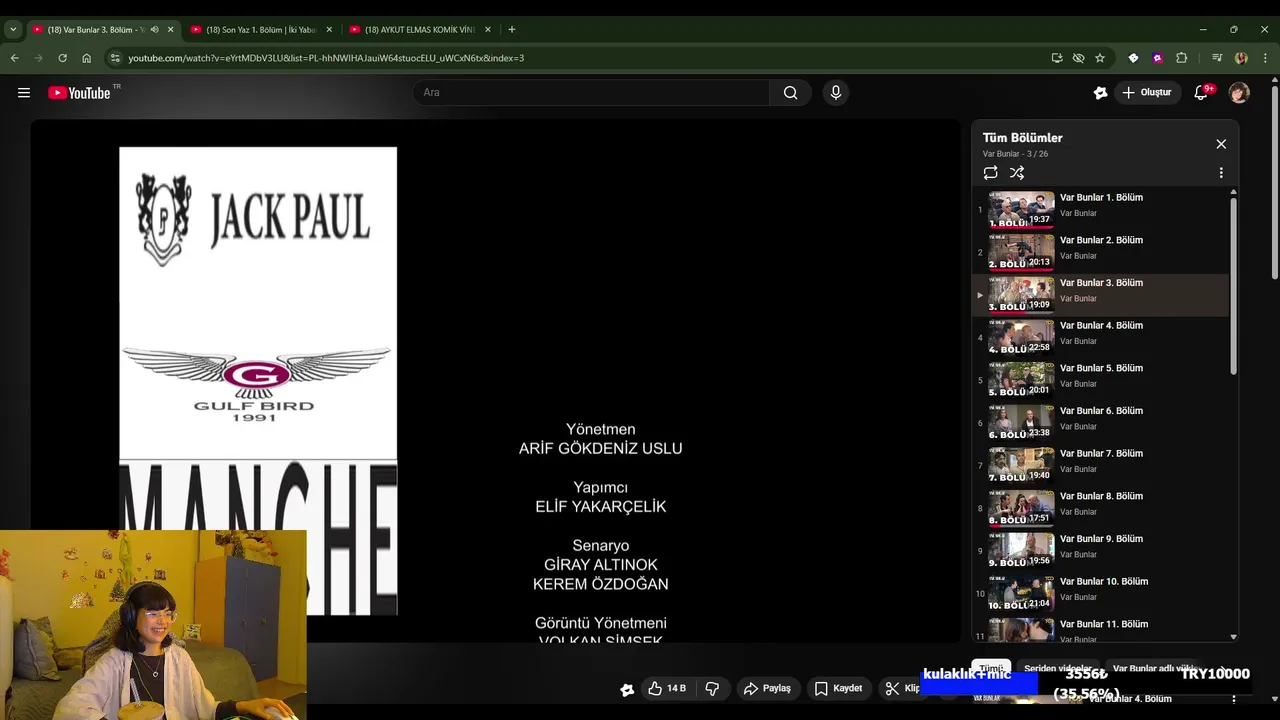Viewport: 1280px width, 720px height.
Task: Click the Var Bunlar - 3 / 26 playlist subtitle
Action: pyautogui.click(x=1015, y=154)
